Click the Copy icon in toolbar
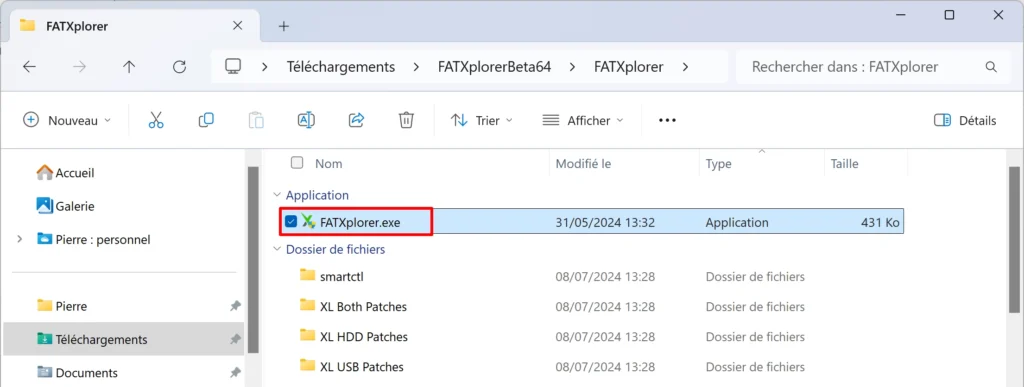 (206, 120)
